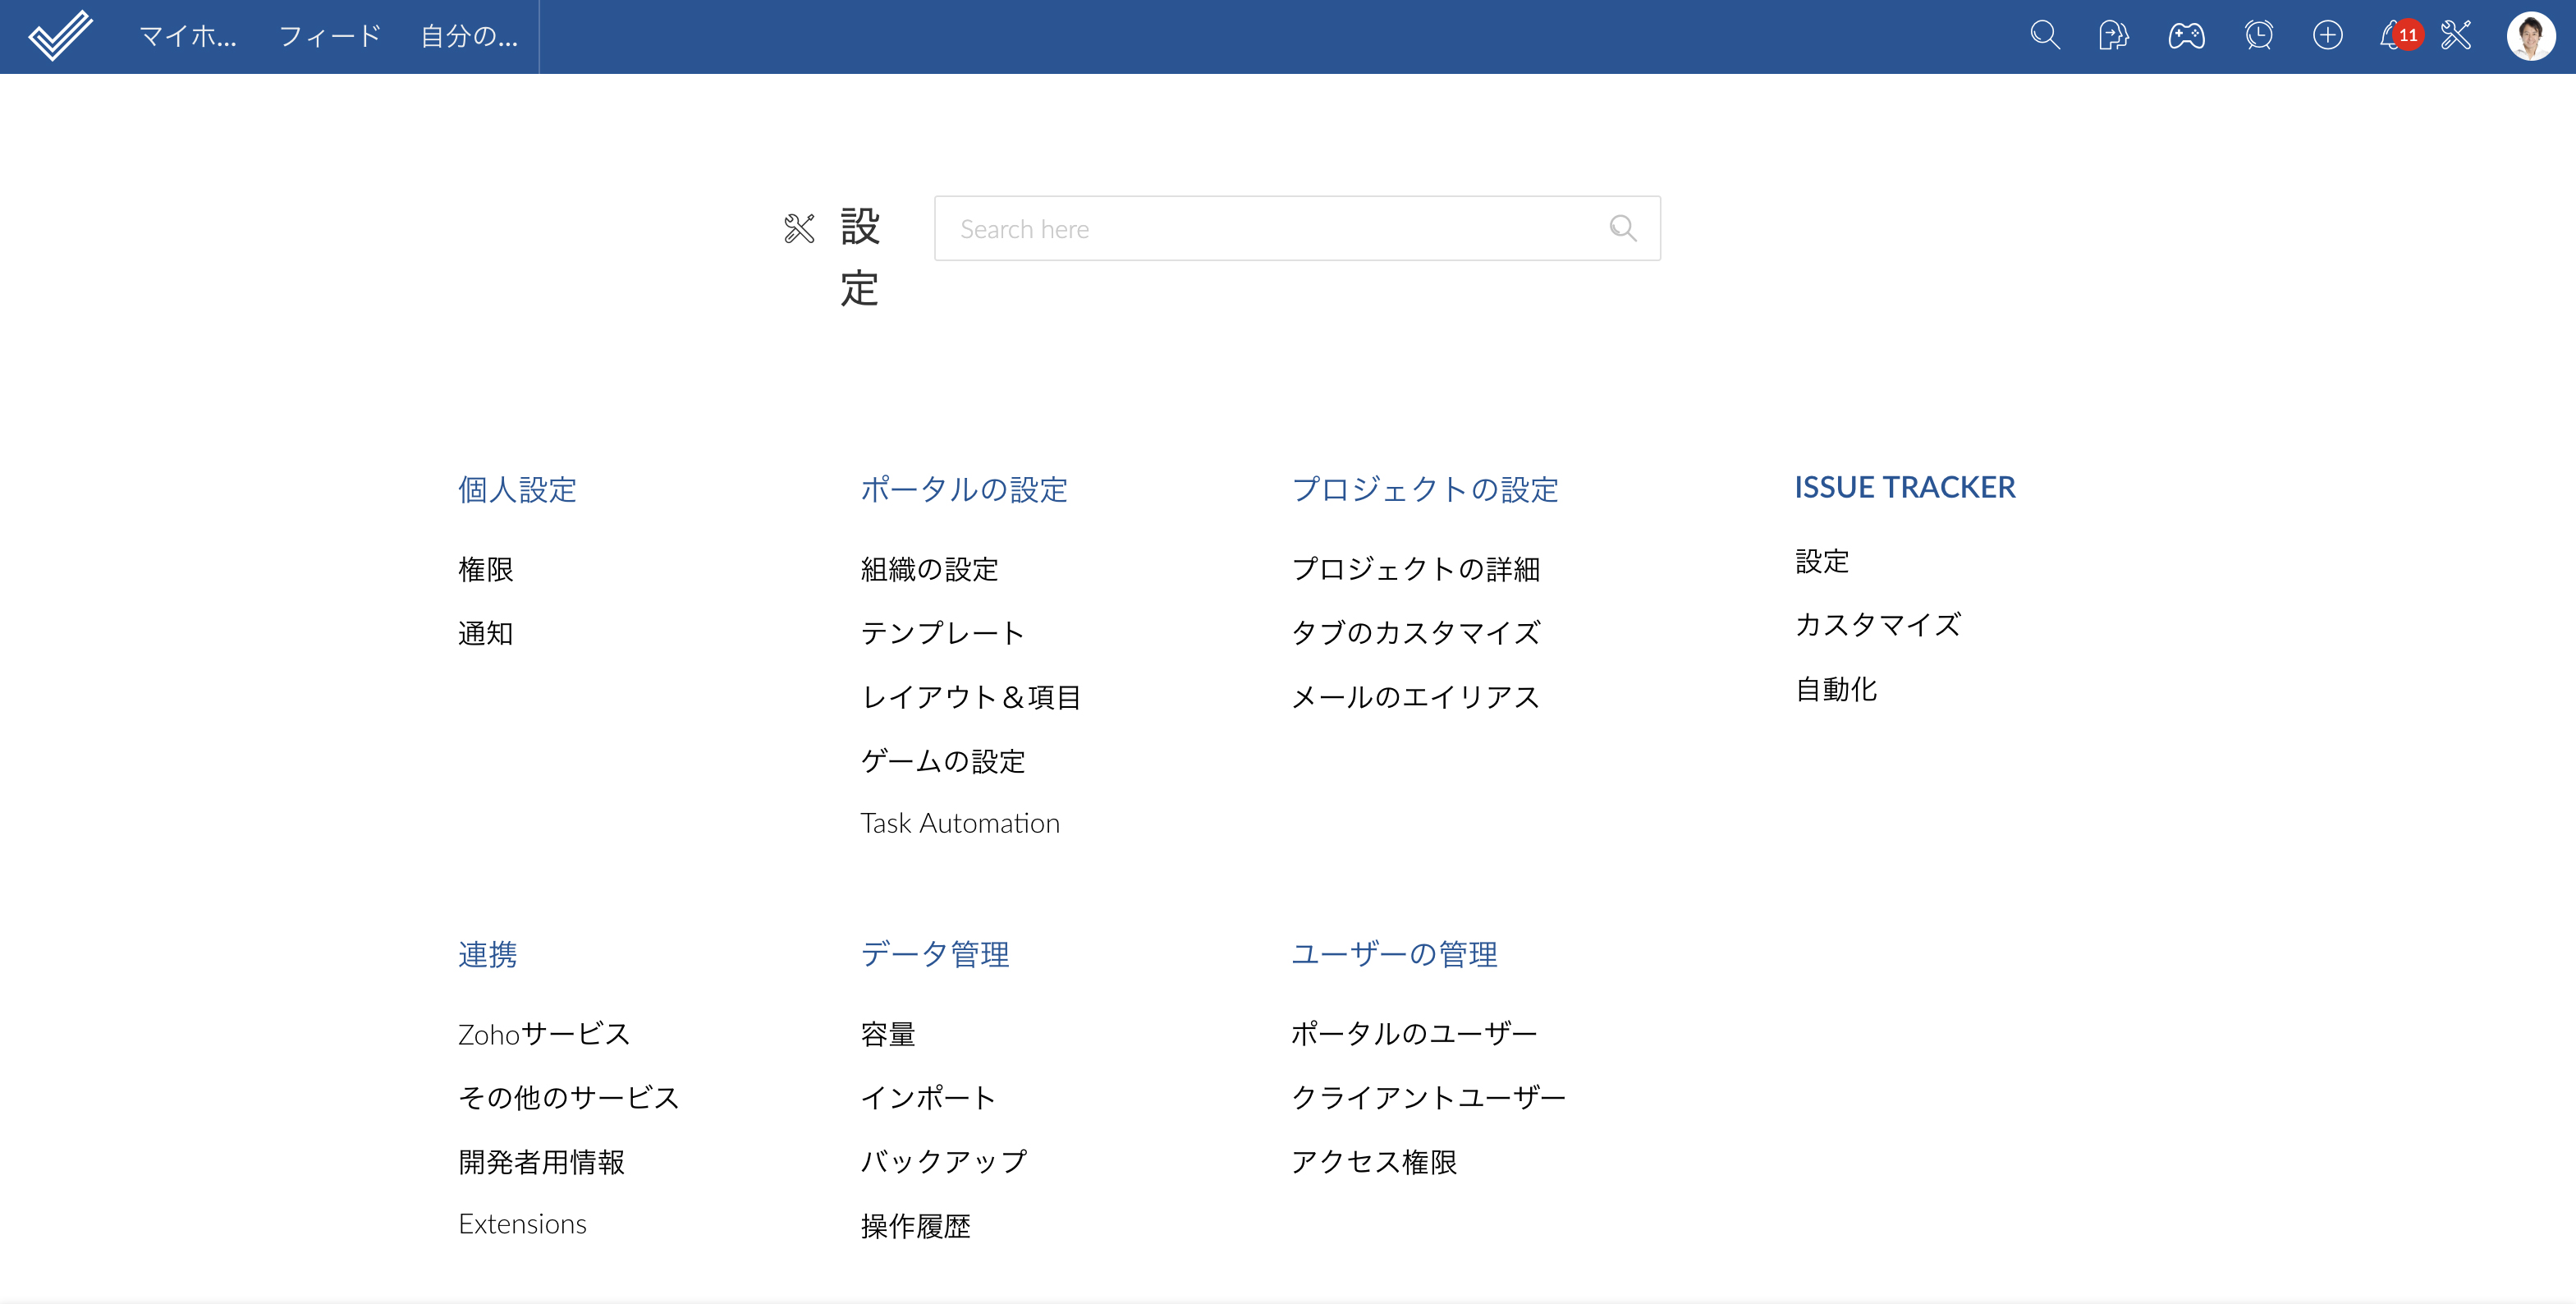The image size is (2576, 1304).
Task: Open Task Automation settings
Action: (x=960, y=823)
